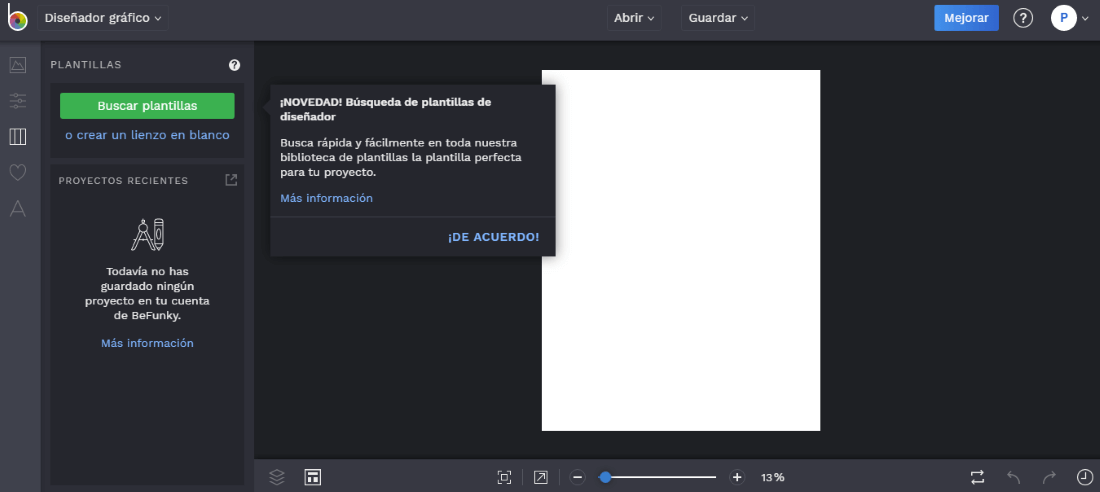The width and height of the screenshot is (1100, 492).
Task: Click the zoom out minus button
Action: pyautogui.click(x=577, y=477)
